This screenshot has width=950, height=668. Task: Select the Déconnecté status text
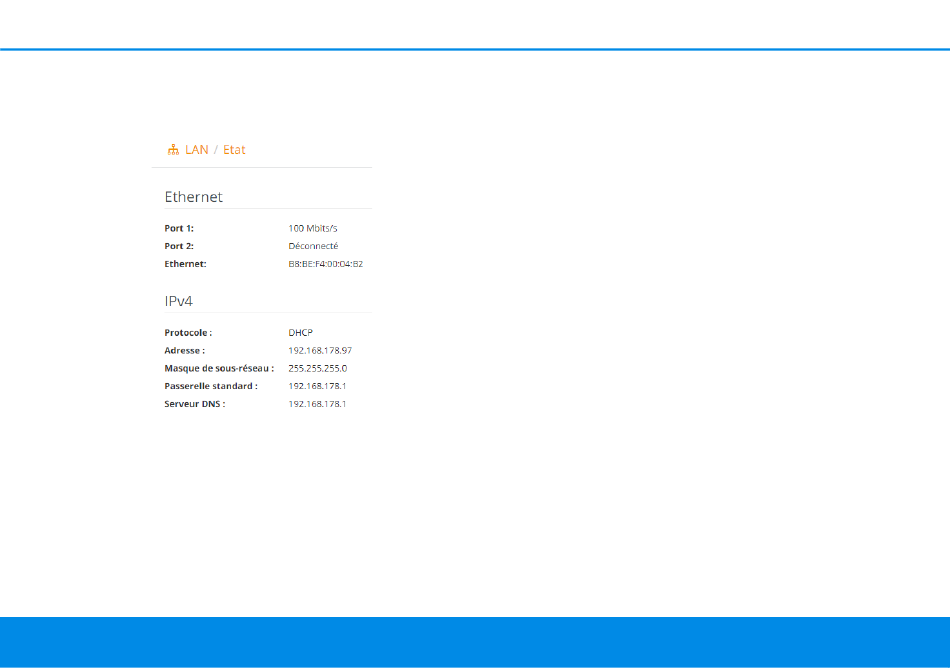313,246
